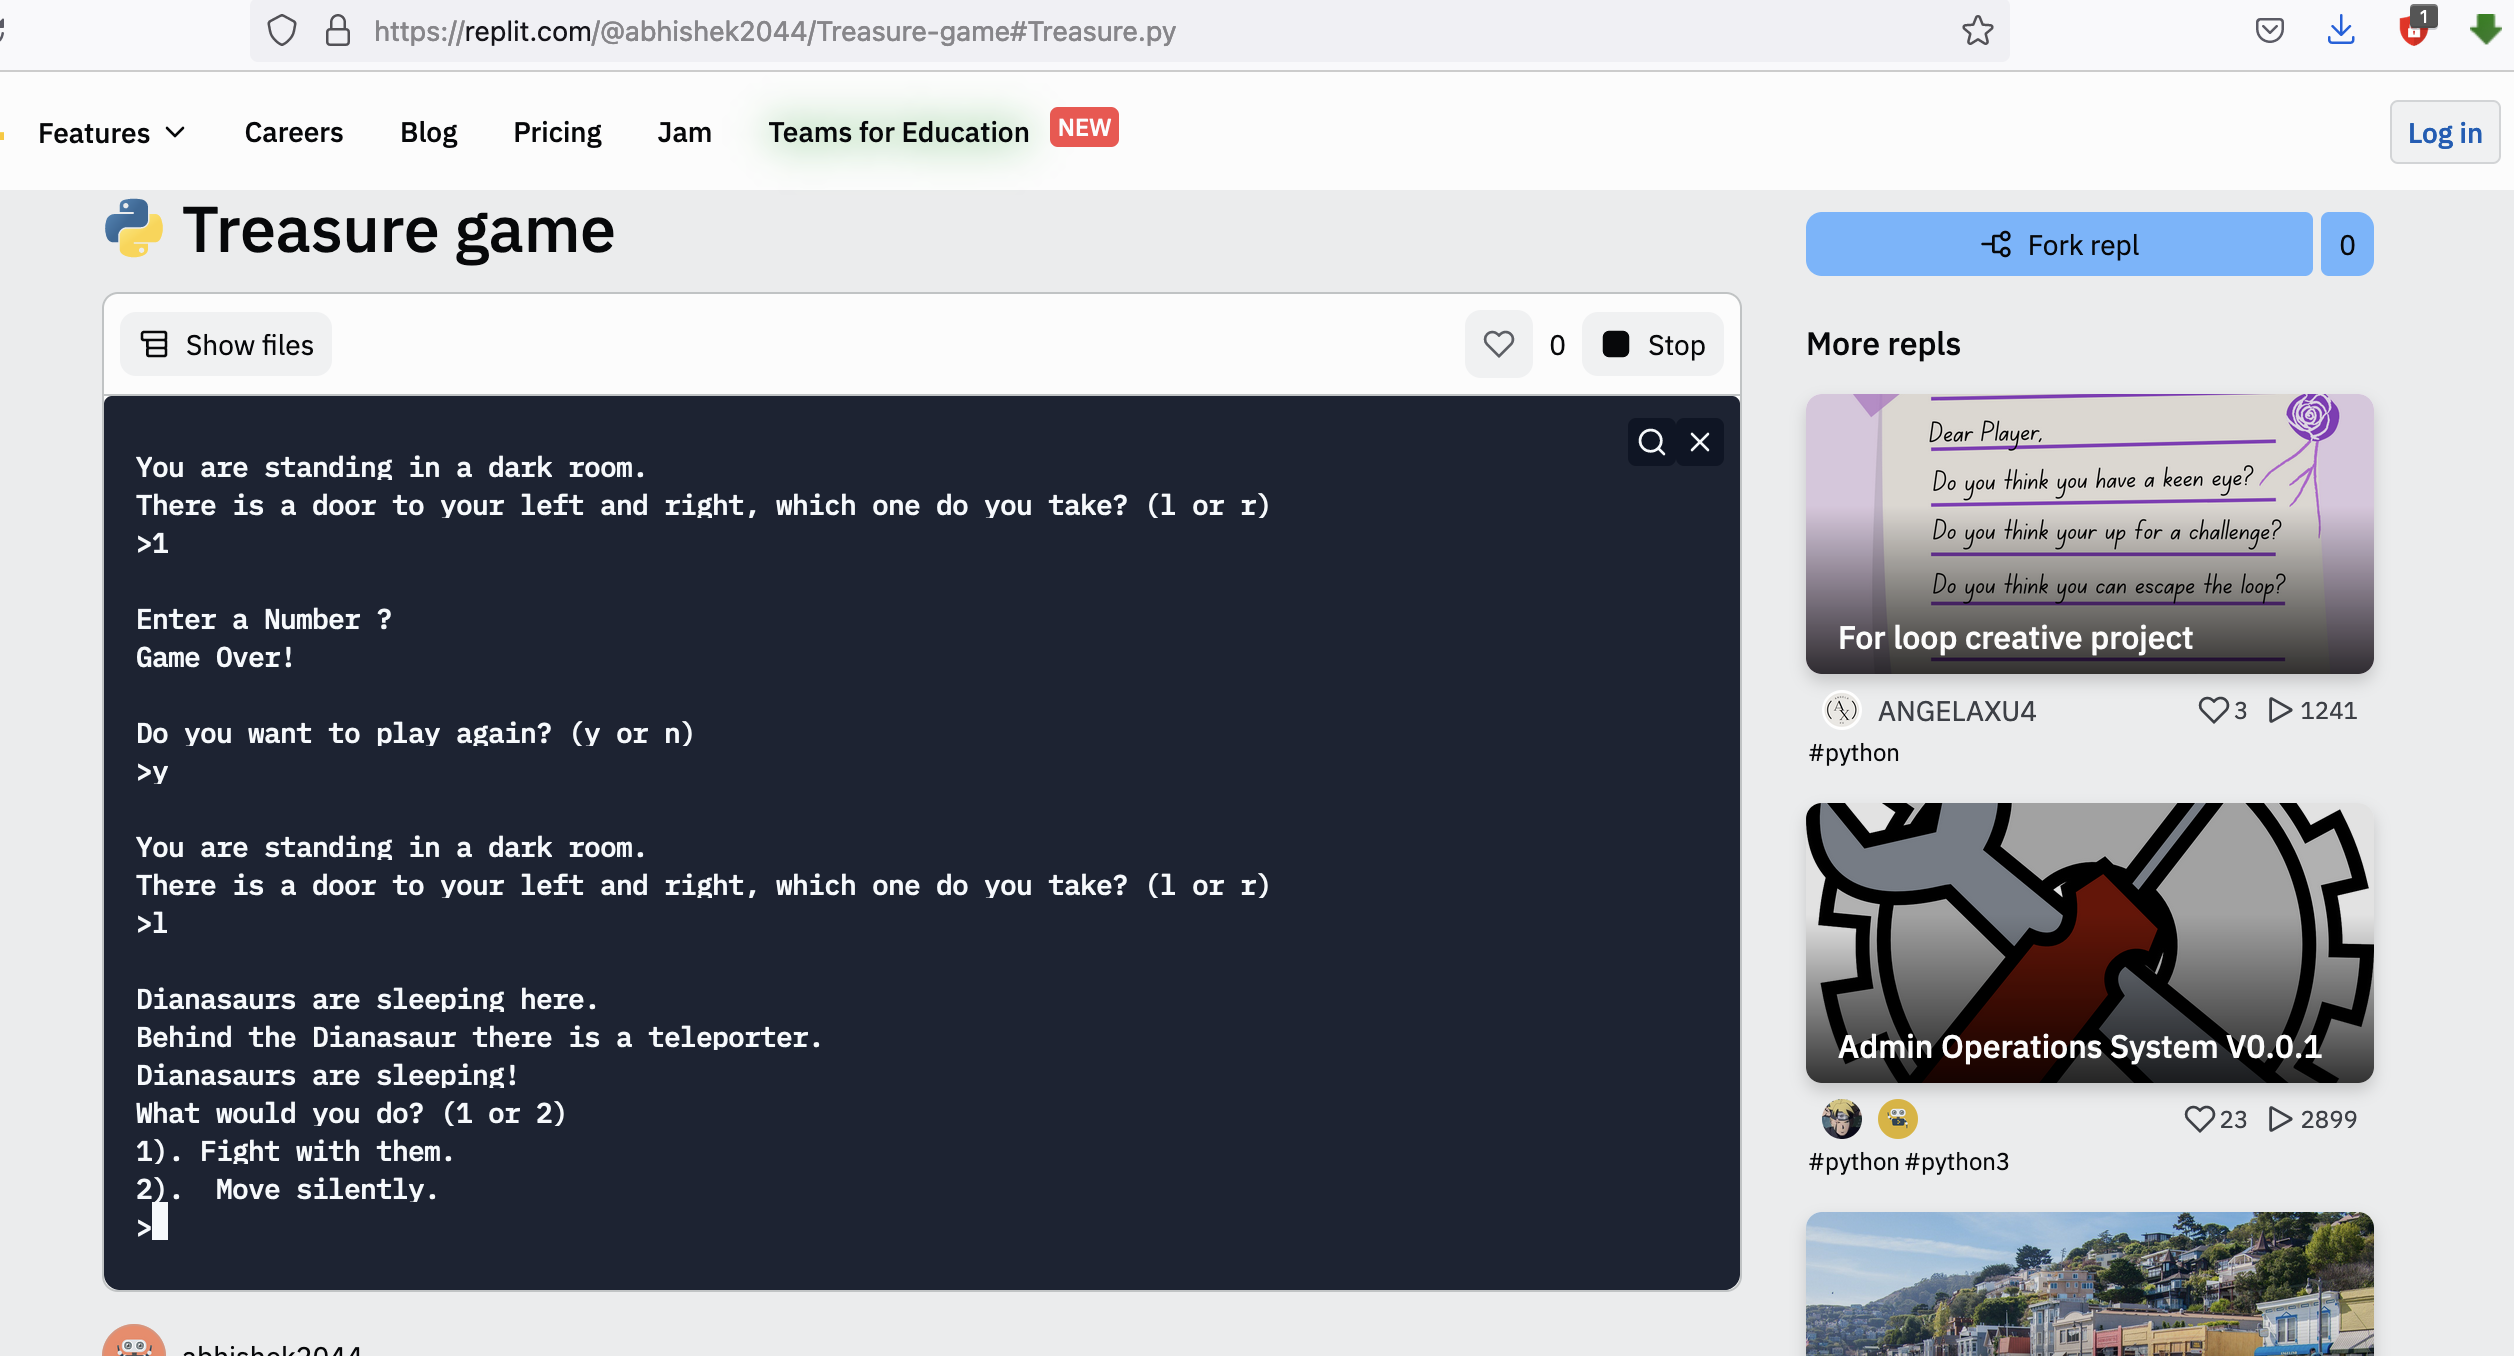
Task: Open the Pocket save icon
Action: 2269,31
